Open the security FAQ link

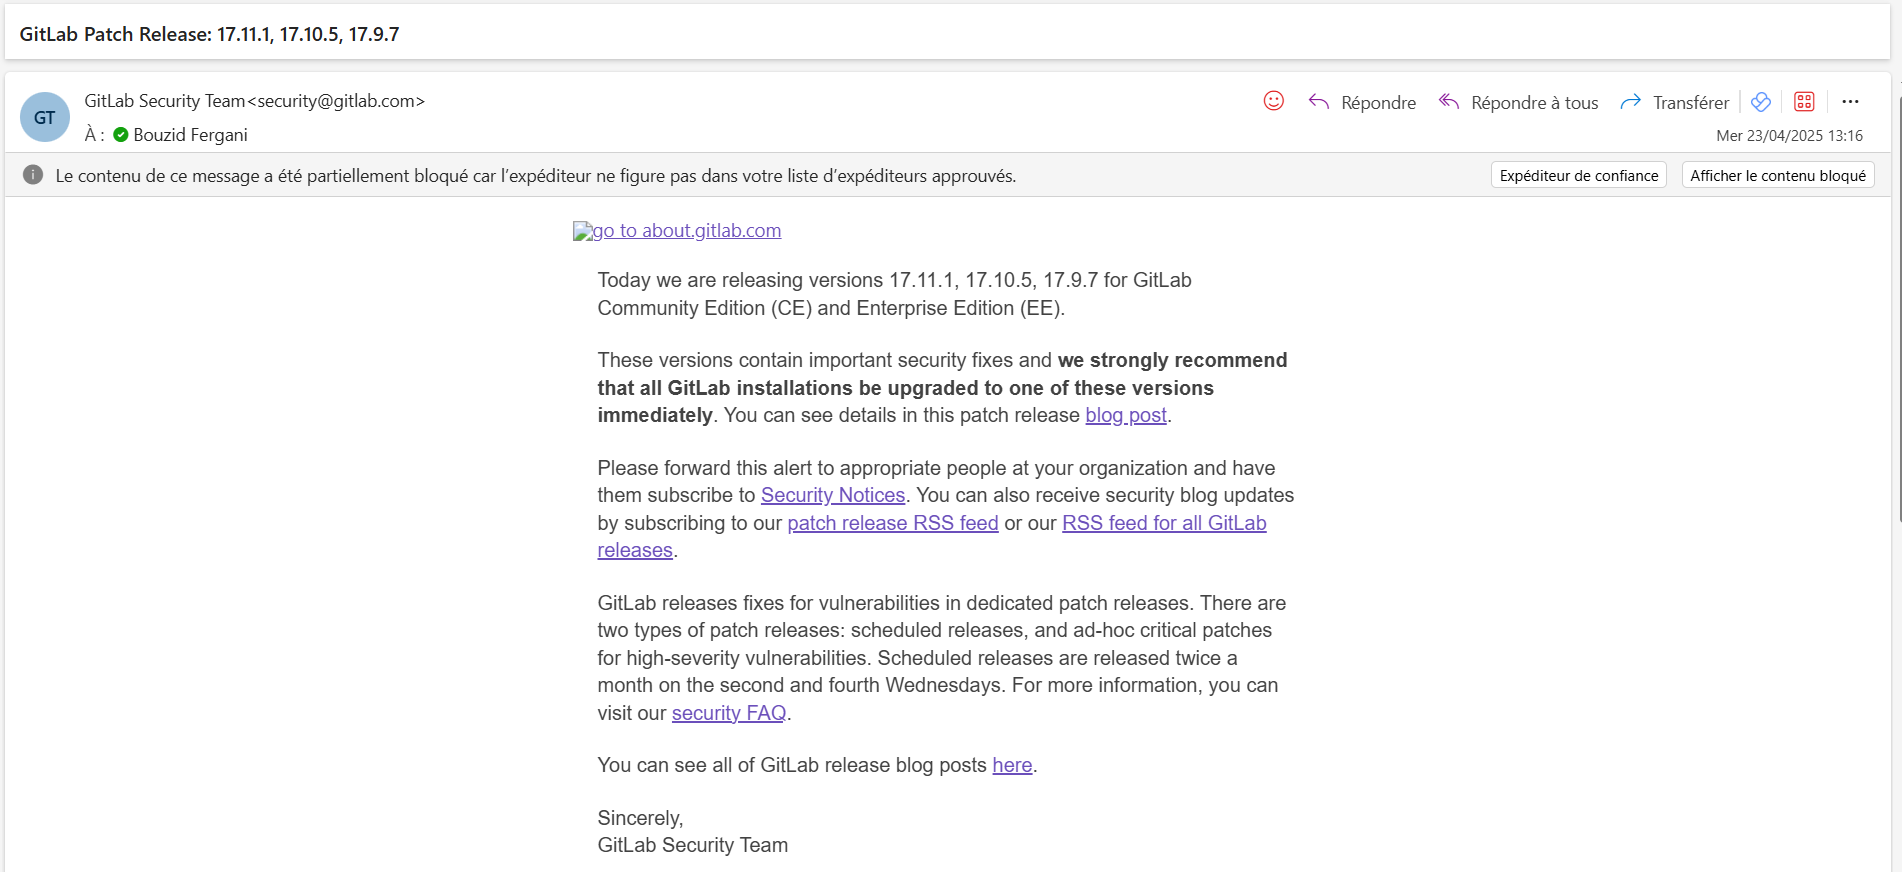tap(728, 713)
